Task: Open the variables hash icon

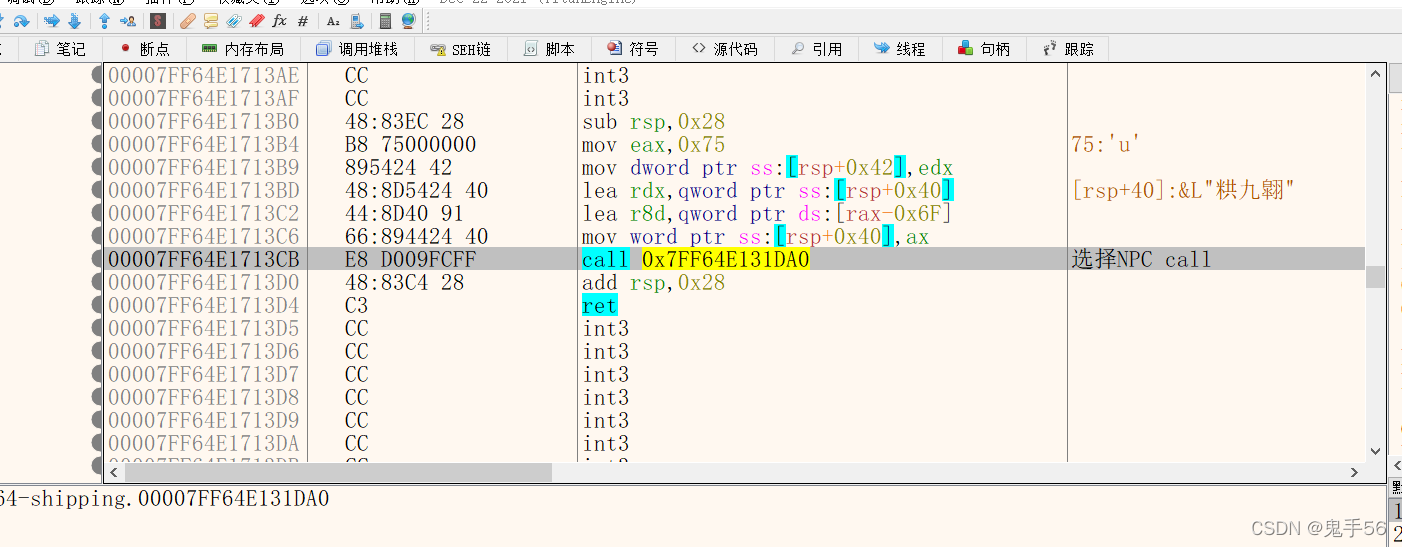Action: (302, 21)
